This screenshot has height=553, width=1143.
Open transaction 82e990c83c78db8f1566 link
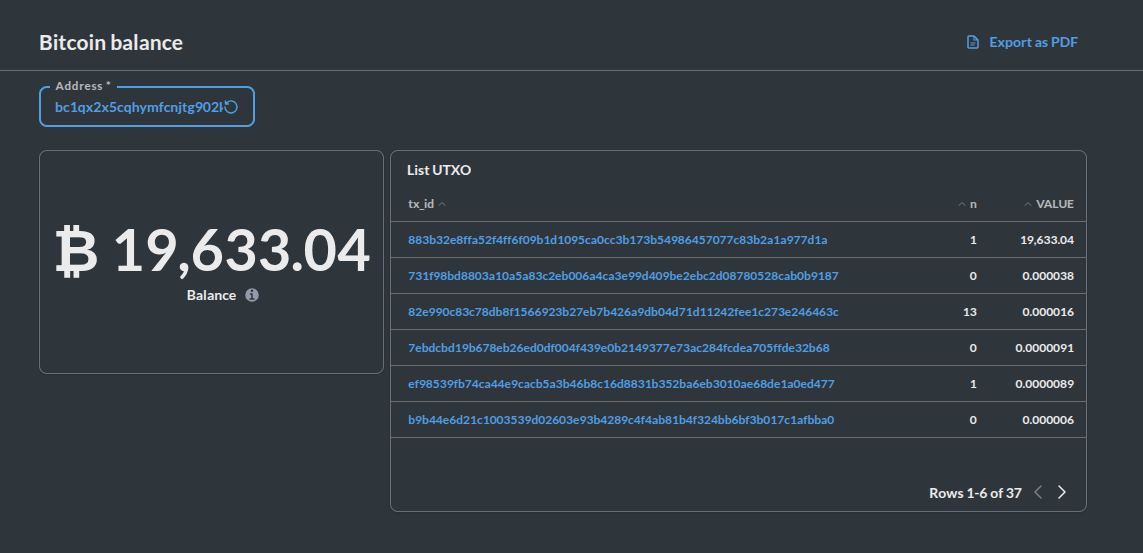[623, 312]
